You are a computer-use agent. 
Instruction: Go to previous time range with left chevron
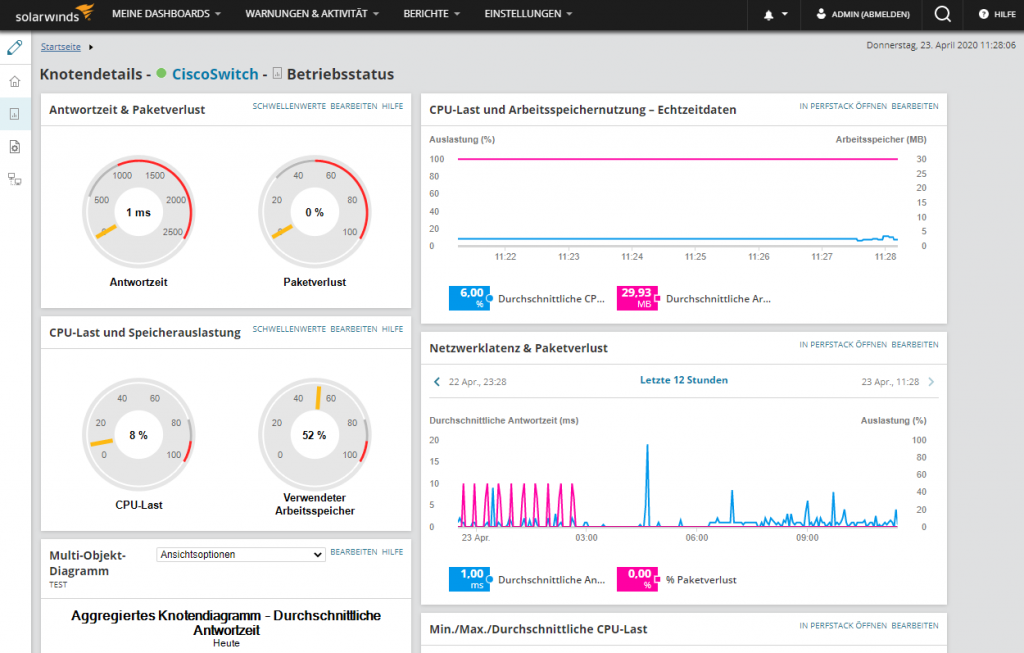437,381
